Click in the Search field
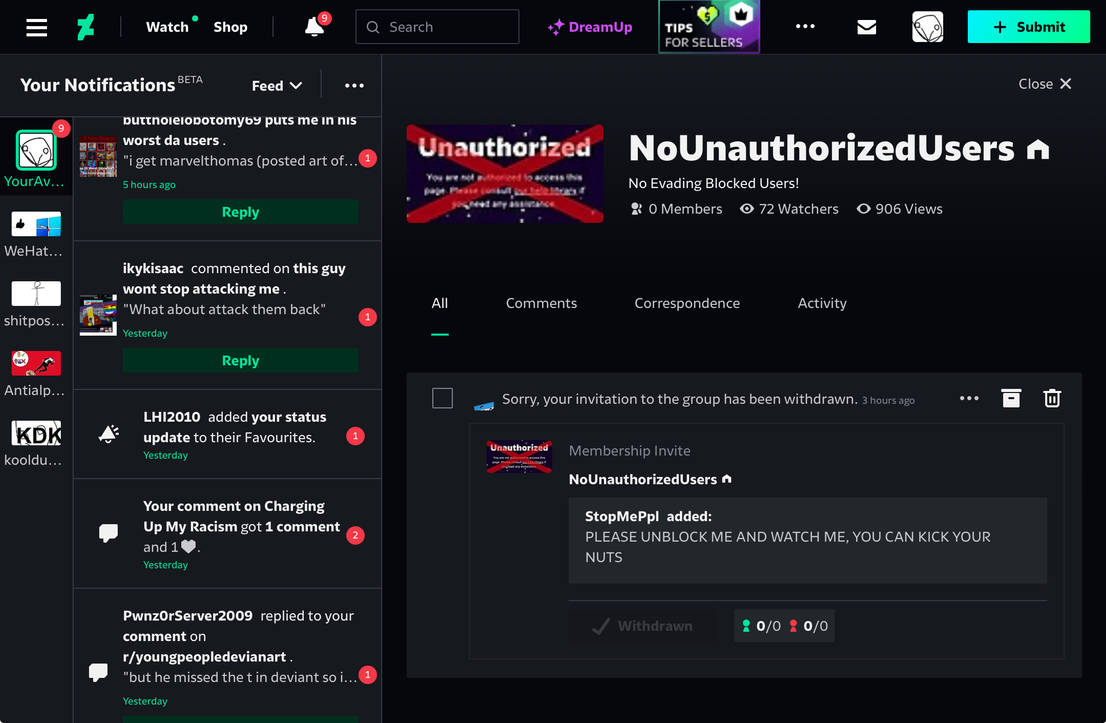This screenshot has height=723, width=1106. pos(437,27)
